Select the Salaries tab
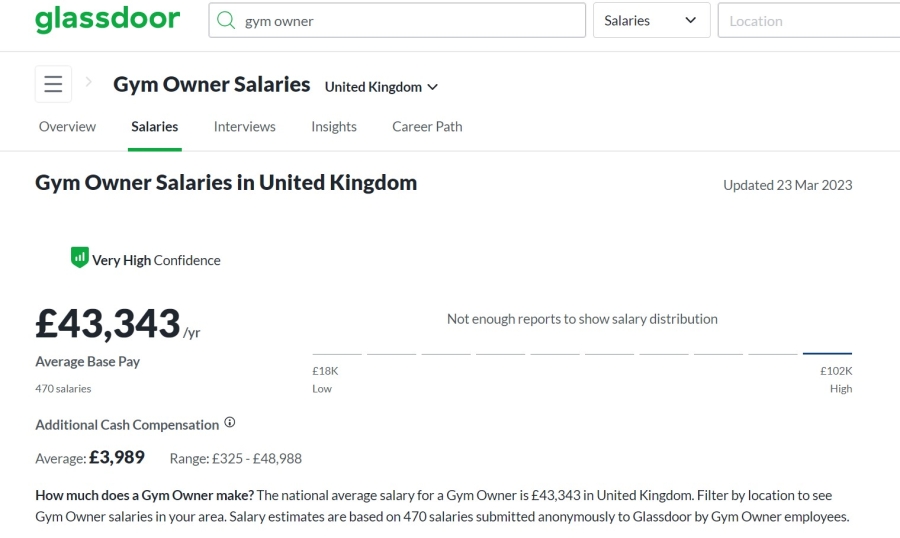This screenshot has width=900, height=538. click(x=154, y=126)
